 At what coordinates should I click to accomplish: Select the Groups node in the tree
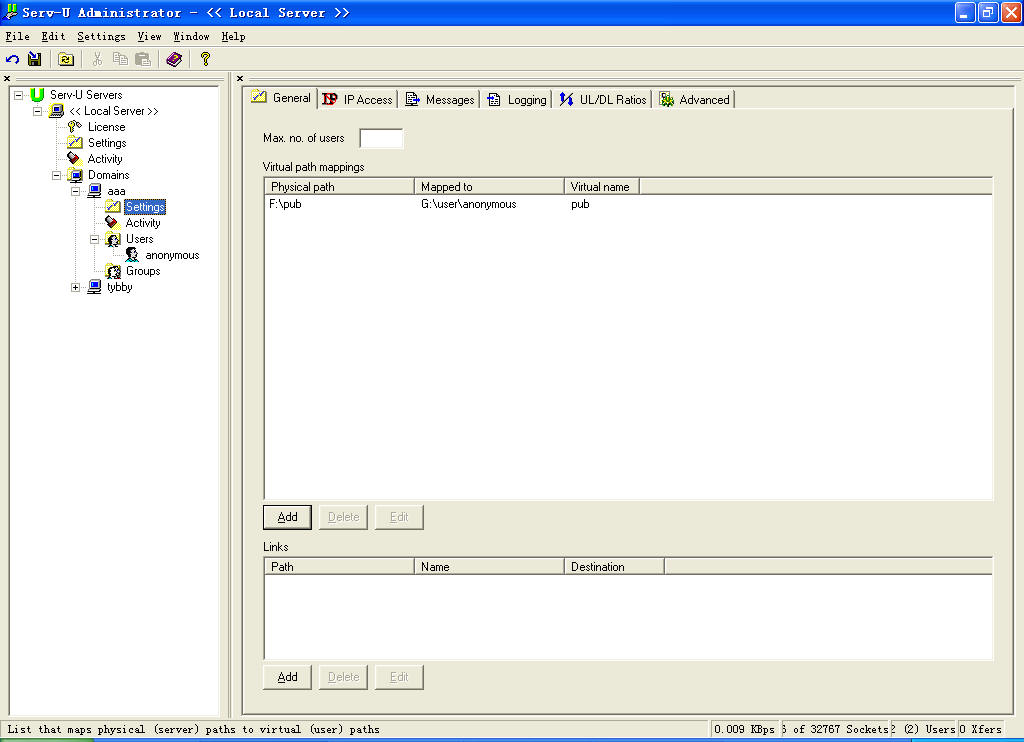click(142, 271)
